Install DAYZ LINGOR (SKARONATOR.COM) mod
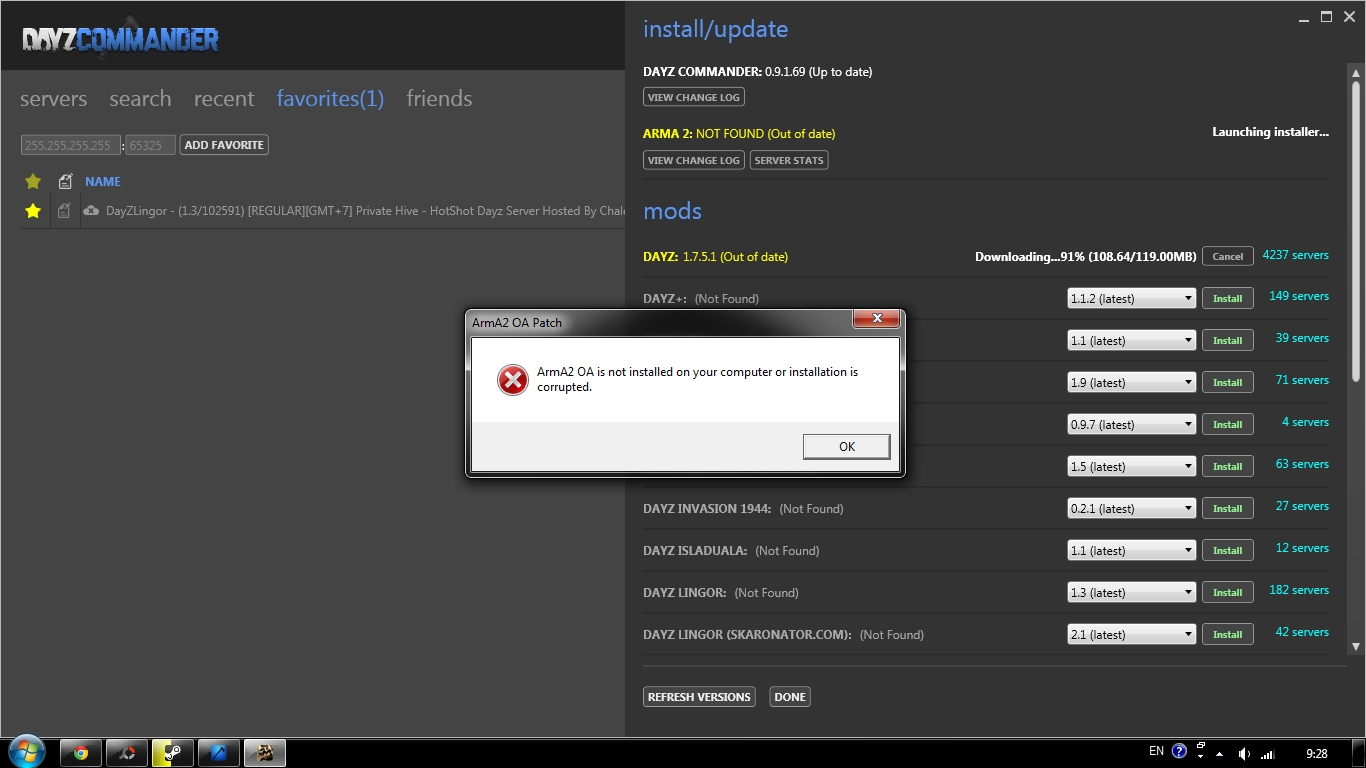This screenshot has width=1366, height=768. [1228, 634]
